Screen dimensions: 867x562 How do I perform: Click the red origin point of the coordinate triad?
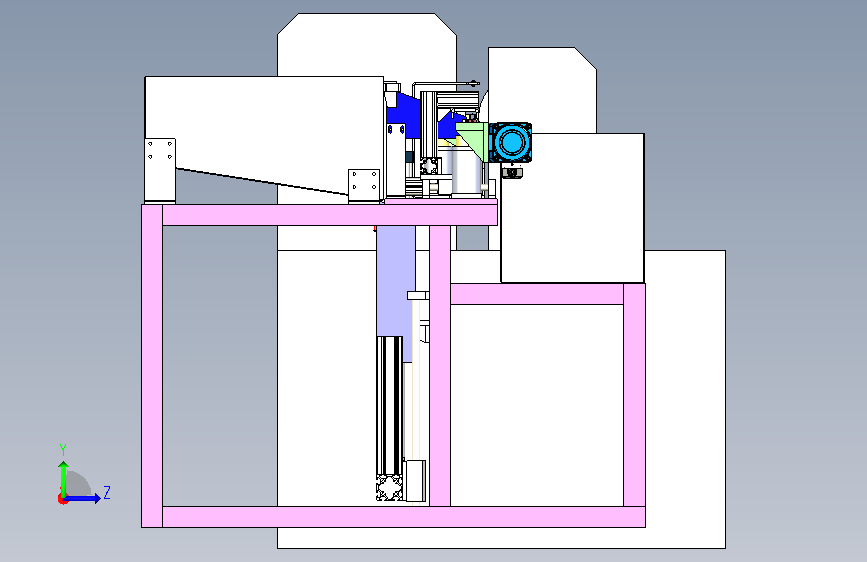(62, 499)
